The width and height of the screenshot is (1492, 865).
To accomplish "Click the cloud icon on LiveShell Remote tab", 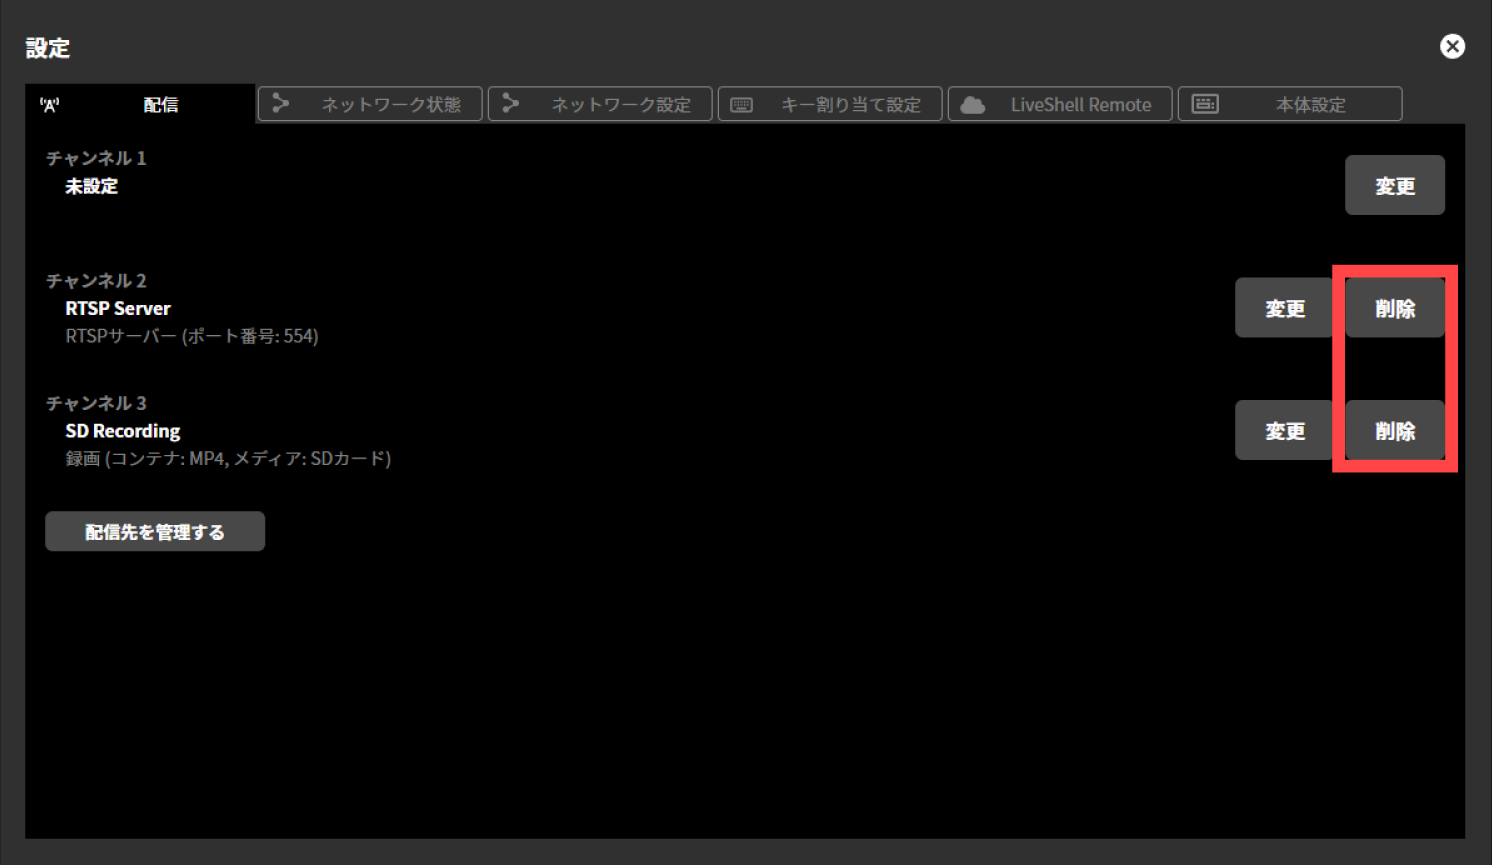I will pyautogui.click(x=972, y=103).
